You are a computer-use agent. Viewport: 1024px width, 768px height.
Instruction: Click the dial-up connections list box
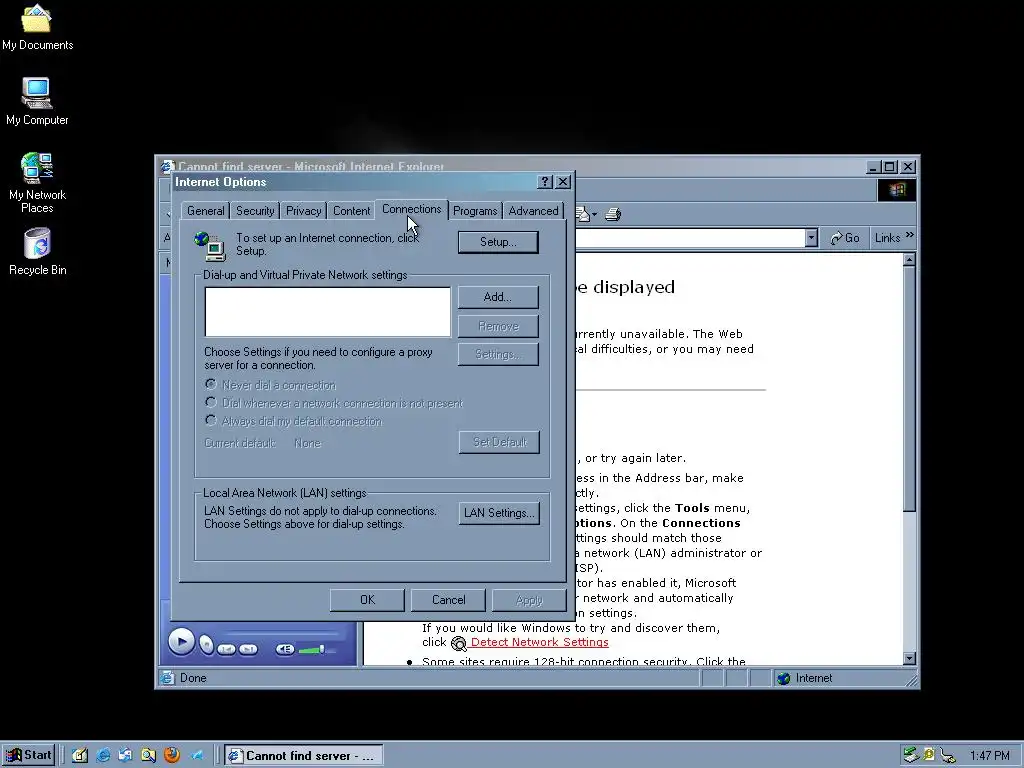[x=328, y=312]
